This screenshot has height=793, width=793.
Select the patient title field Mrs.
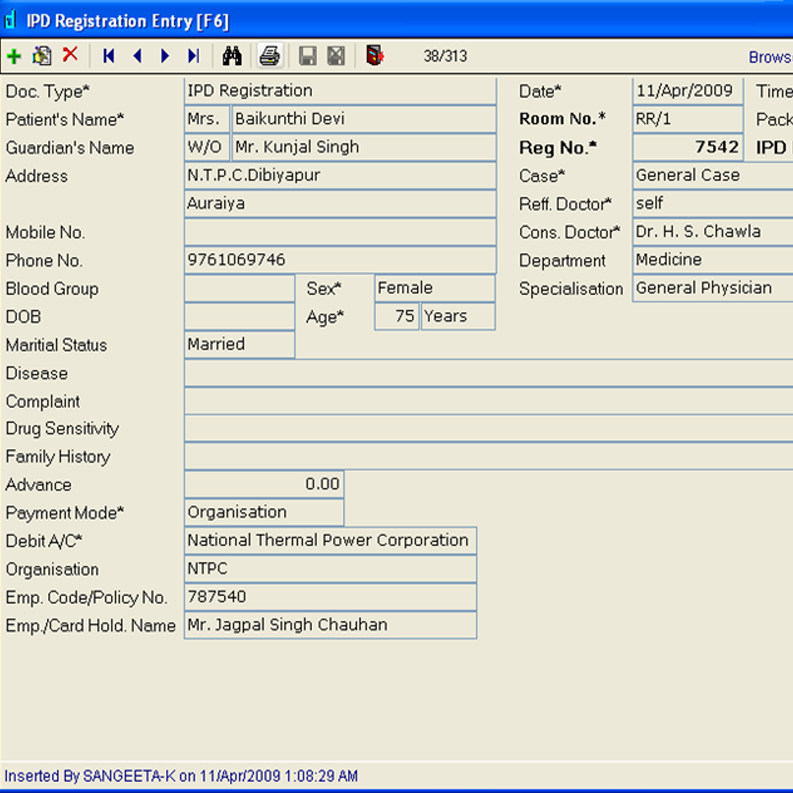click(207, 119)
